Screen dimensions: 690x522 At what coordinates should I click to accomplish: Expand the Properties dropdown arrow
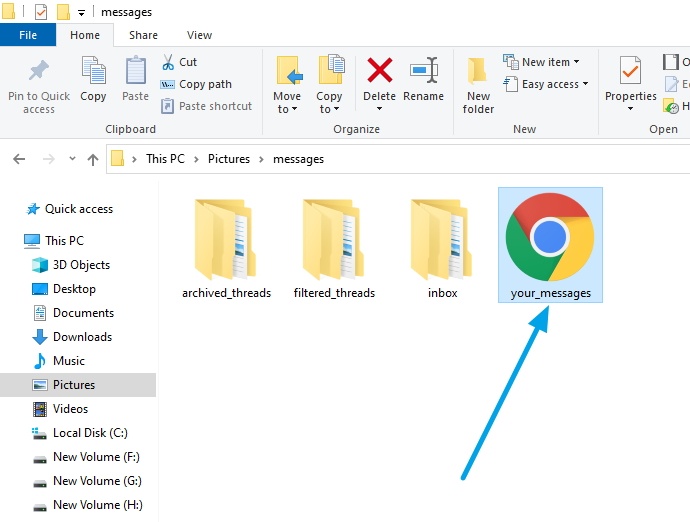coord(630,109)
